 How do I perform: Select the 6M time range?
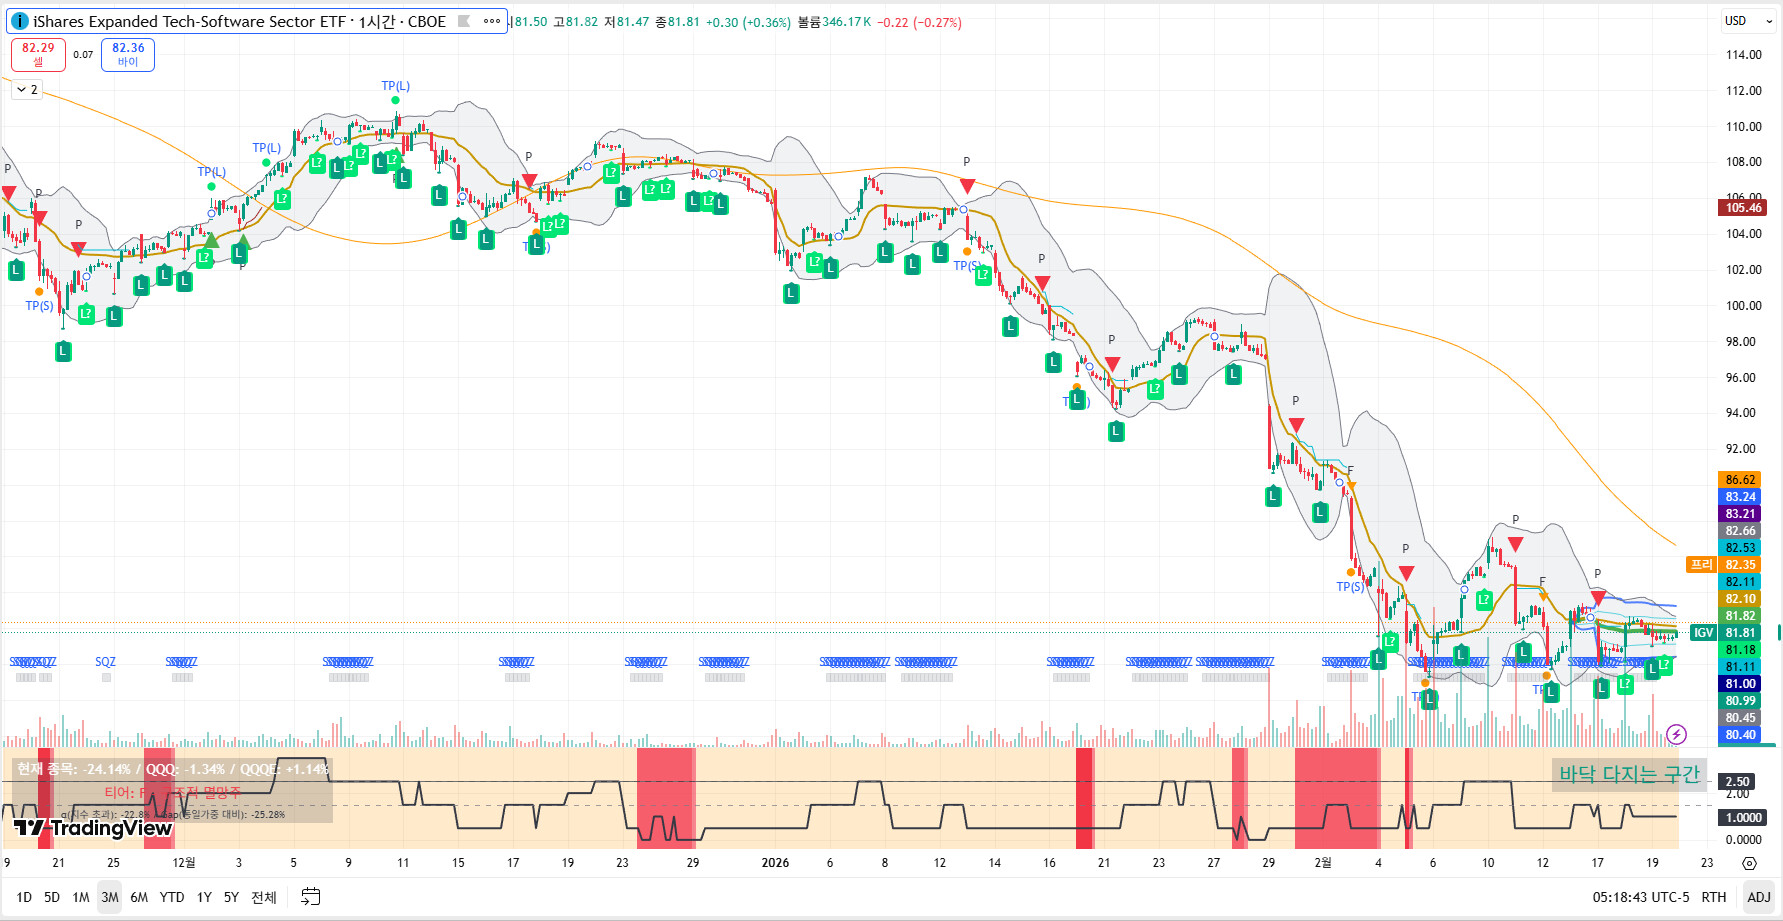tap(139, 897)
